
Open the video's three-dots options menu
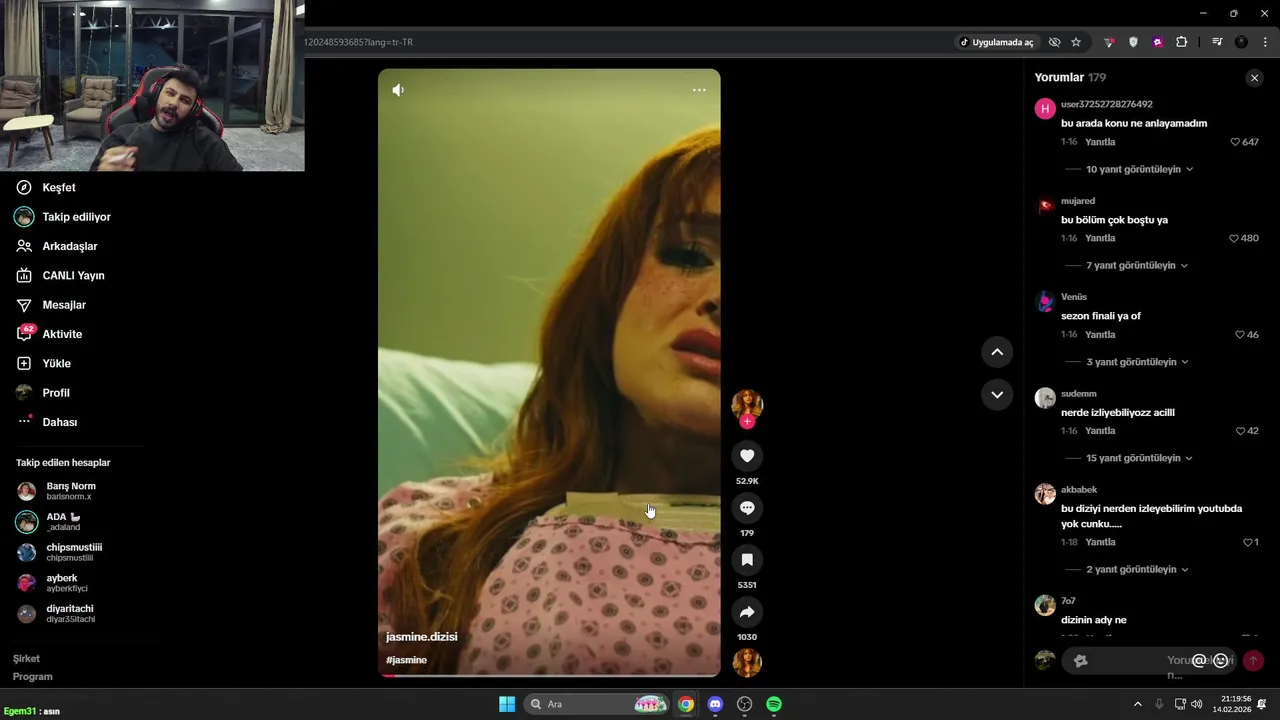(699, 90)
